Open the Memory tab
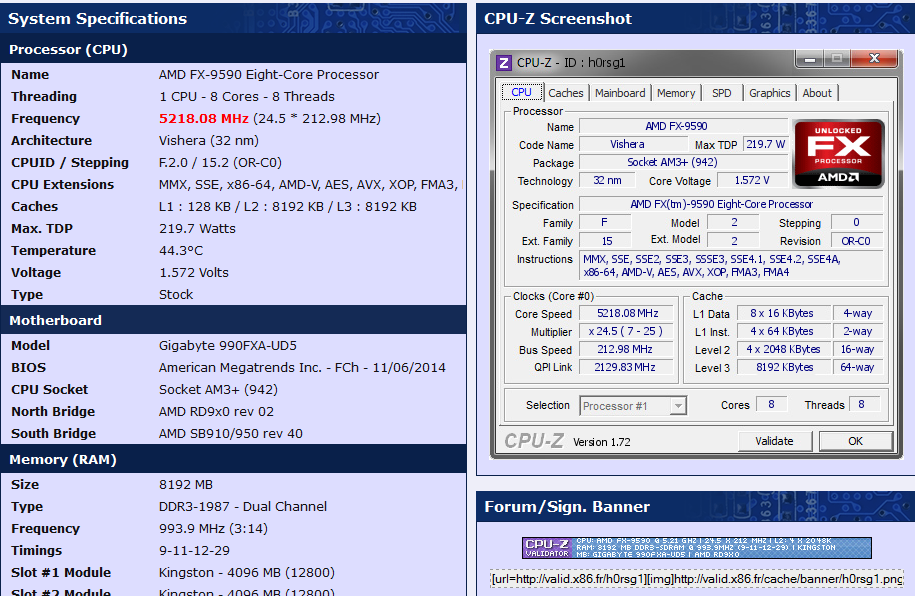This screenshot has width=915, height=596. 676,93
